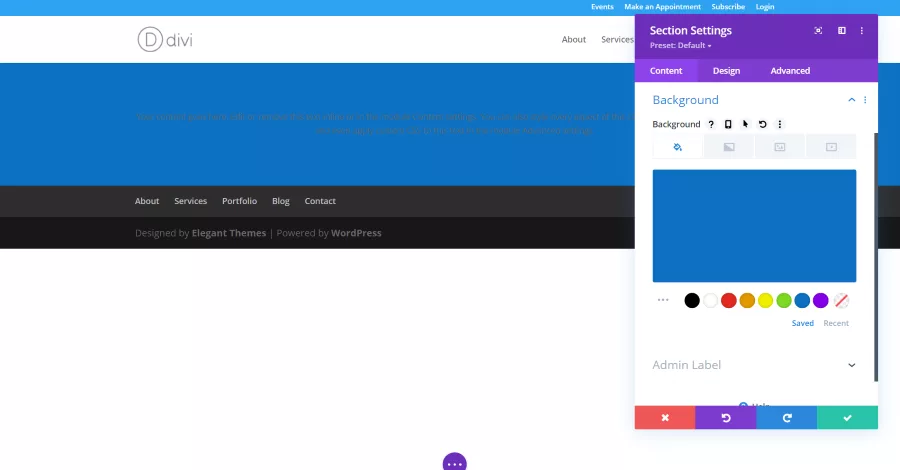The height and width of the screenshot is (470, 900).
Task: Undo the last change in settings
Action: pyautogui.click(x=726, y=417)
